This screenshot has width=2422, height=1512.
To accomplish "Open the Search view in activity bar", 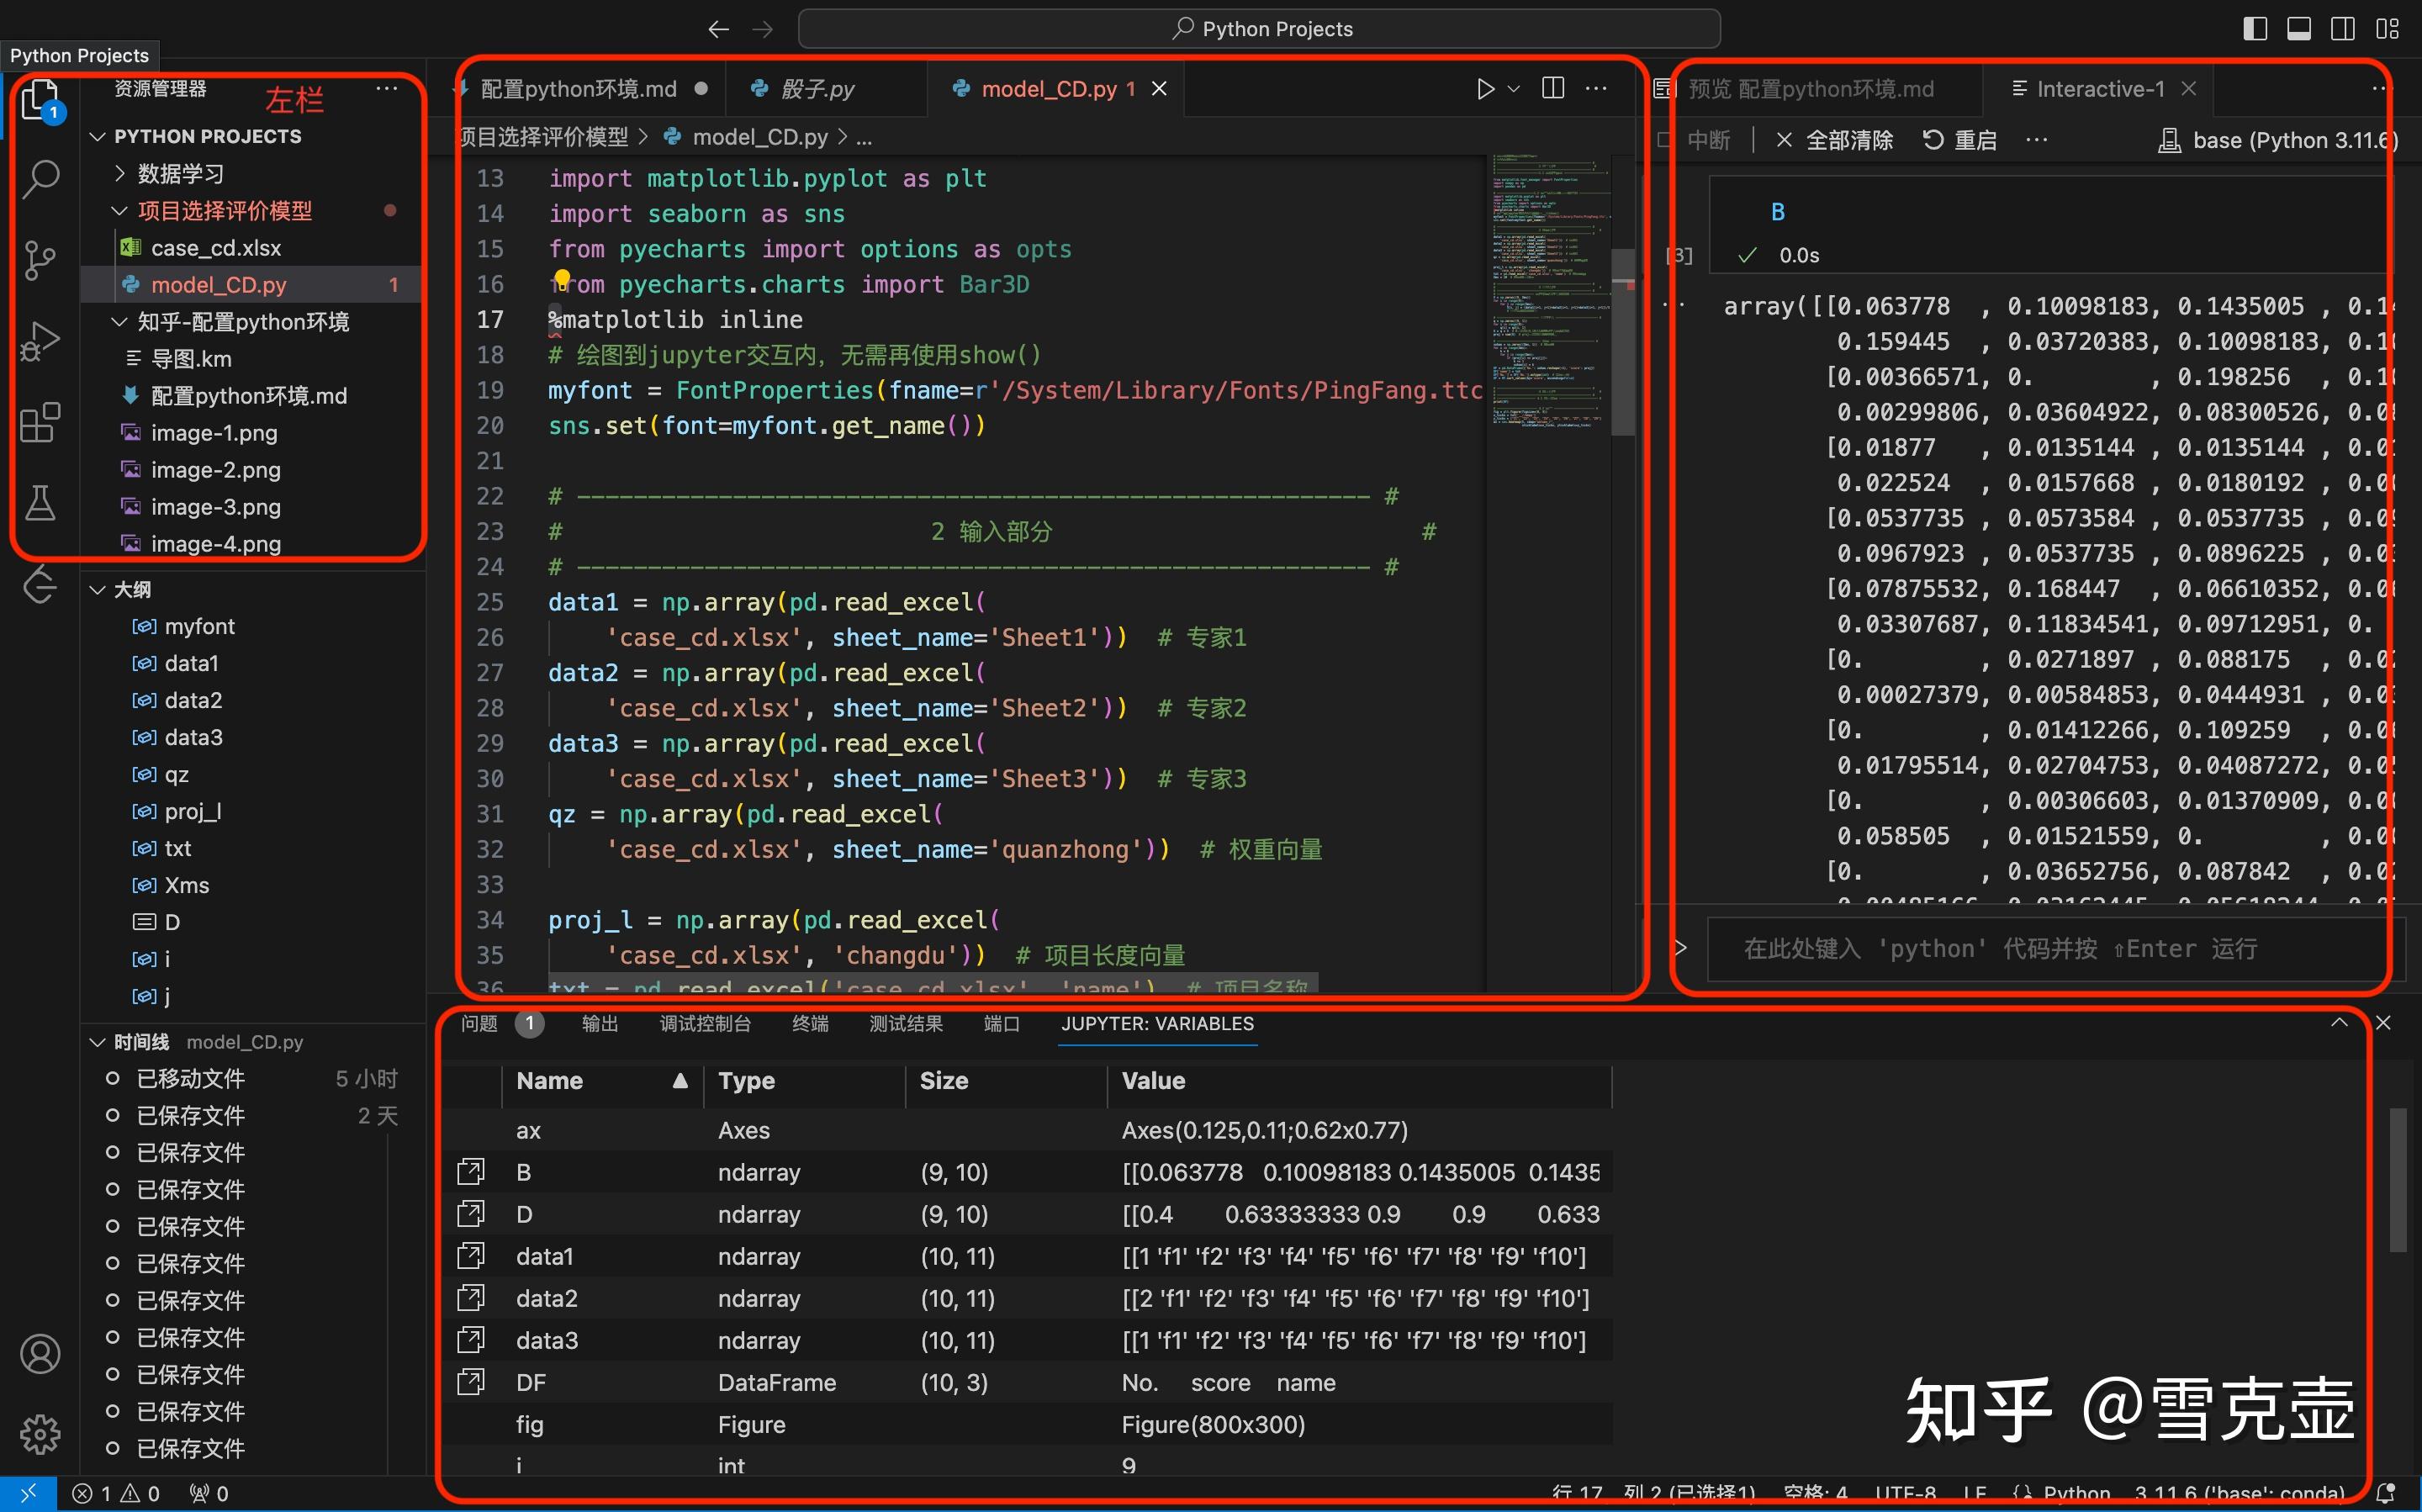I will 41,178.
